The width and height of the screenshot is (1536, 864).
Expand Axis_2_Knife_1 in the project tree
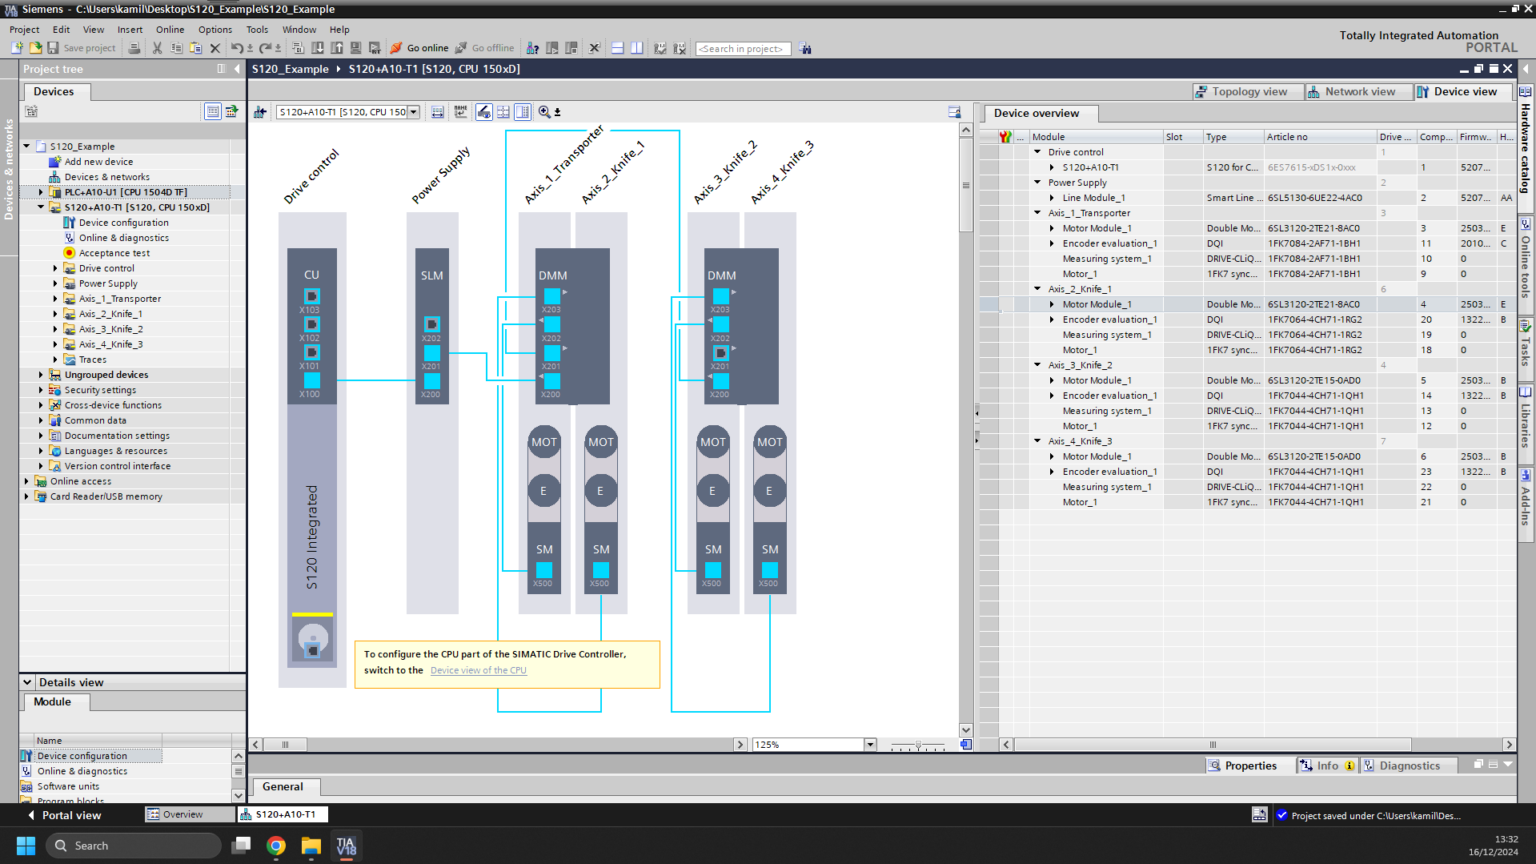[x=55, y=314]
